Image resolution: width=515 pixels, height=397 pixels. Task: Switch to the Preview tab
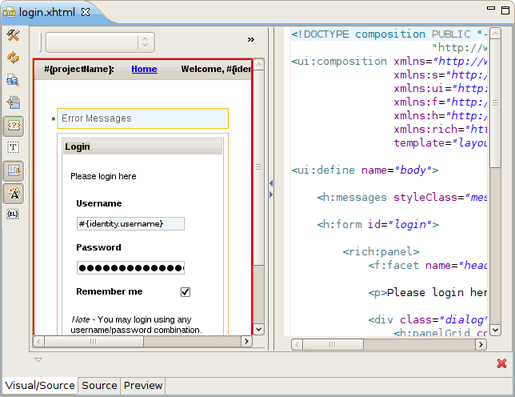tap(143, 386)
